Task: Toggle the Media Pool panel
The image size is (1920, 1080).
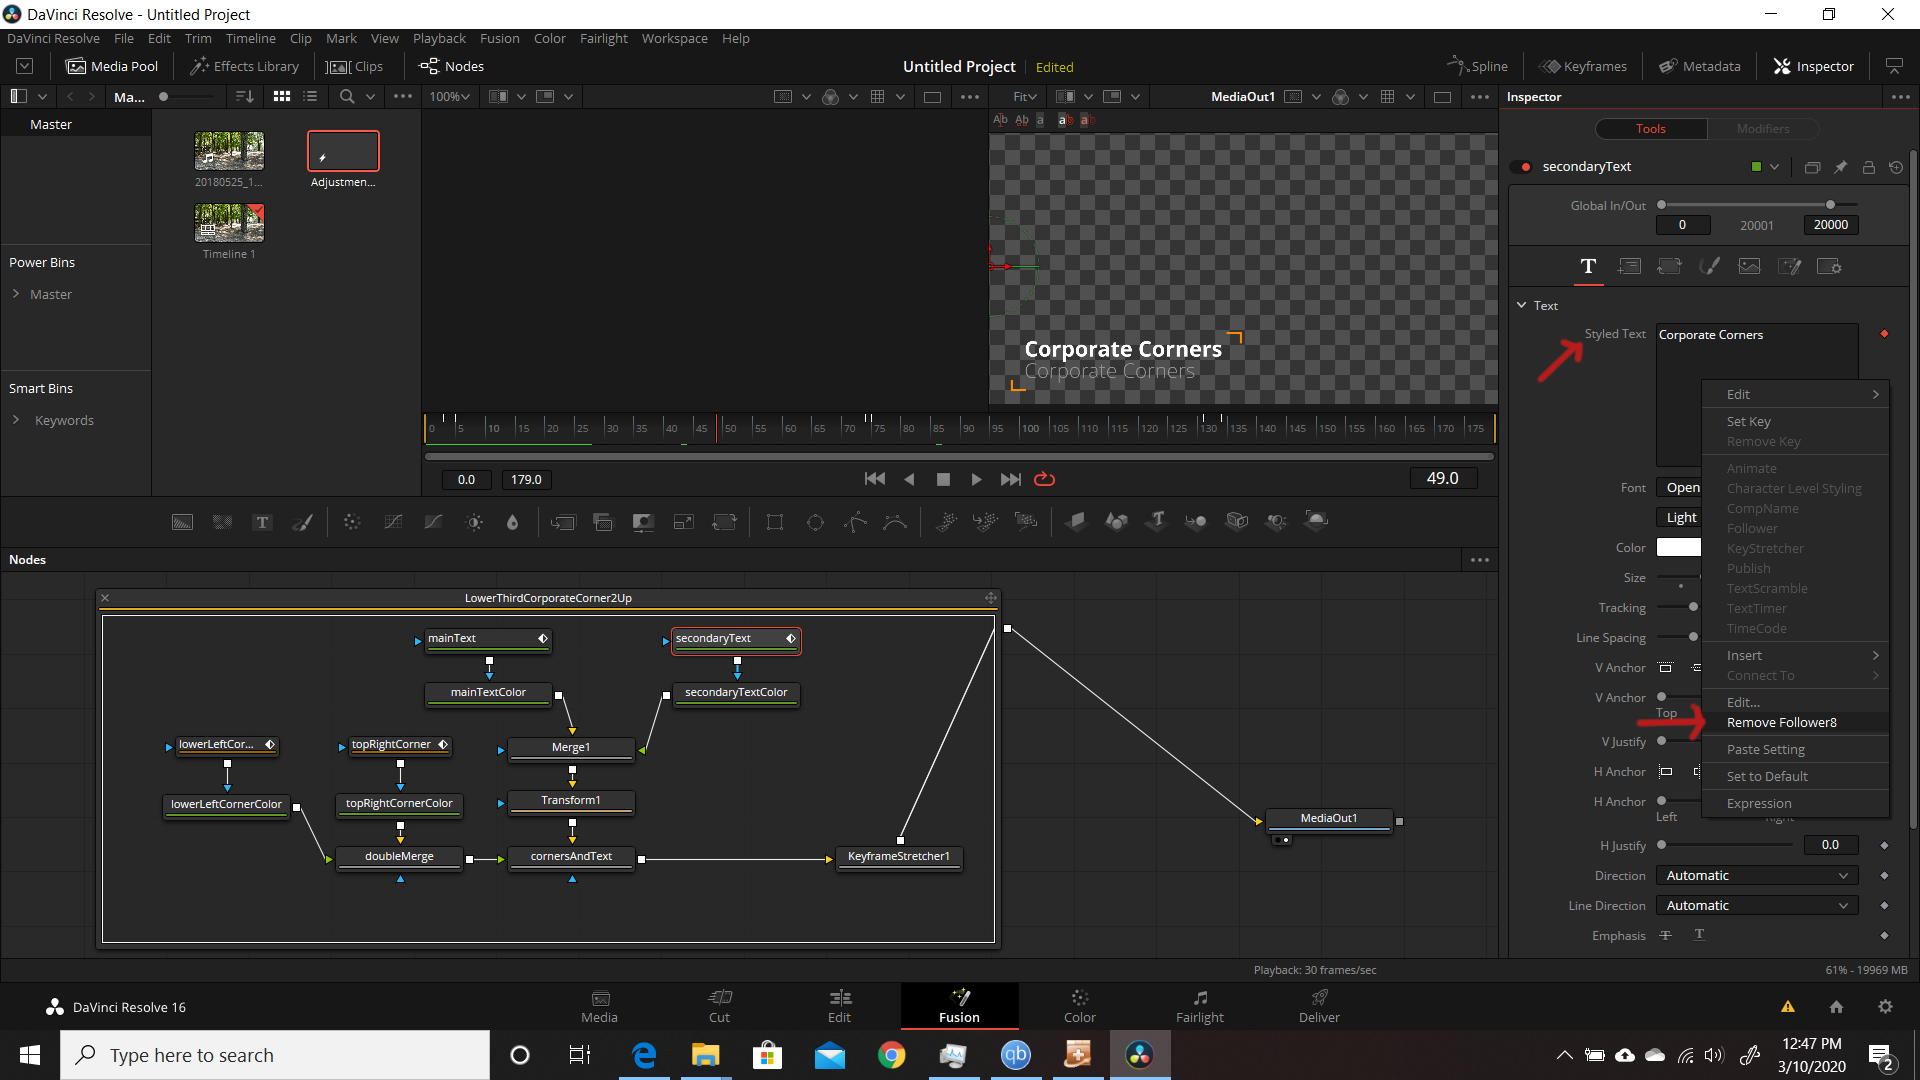Action: coord(112,66)
